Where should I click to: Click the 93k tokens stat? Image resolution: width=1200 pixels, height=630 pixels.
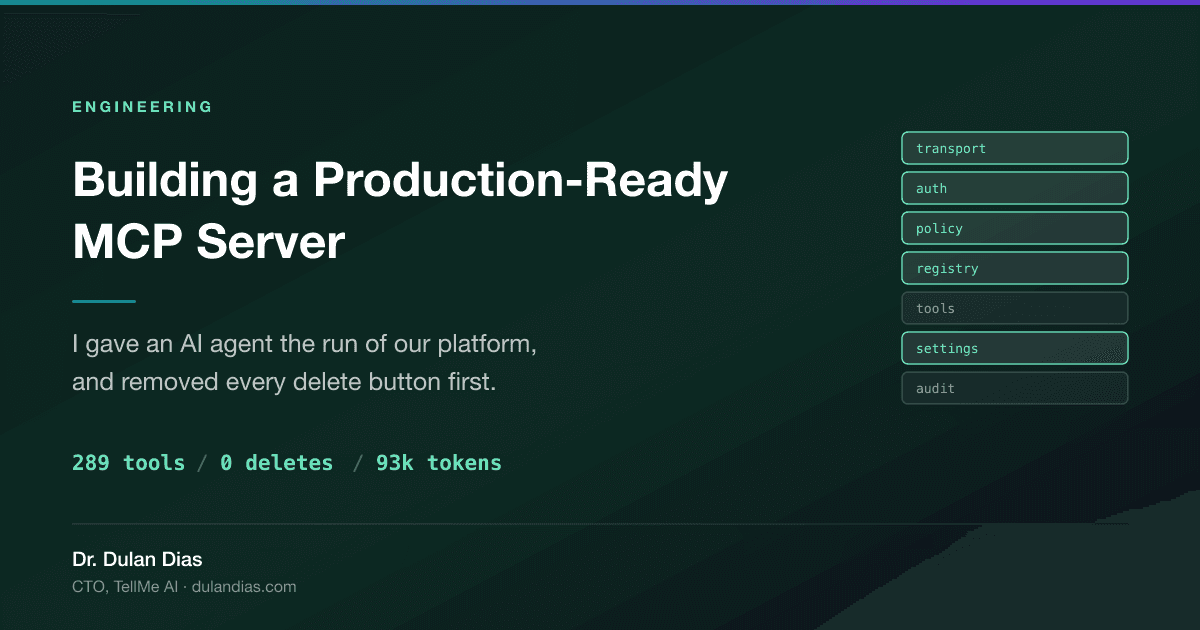pyautogui.click(x=439, y=463)
